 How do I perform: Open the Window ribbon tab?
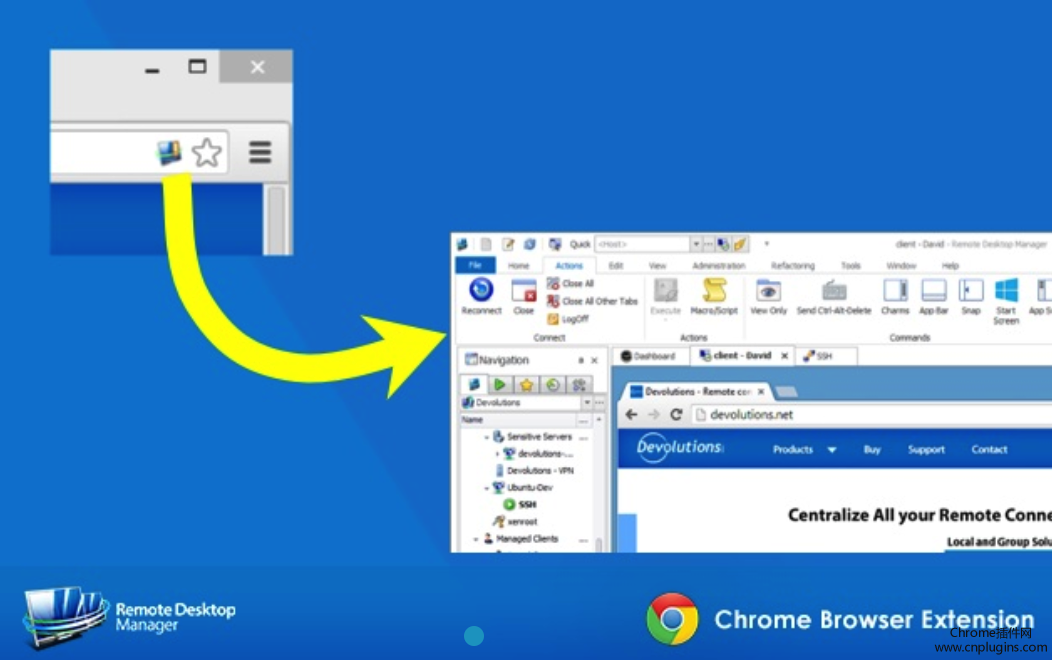click(901, 266)
